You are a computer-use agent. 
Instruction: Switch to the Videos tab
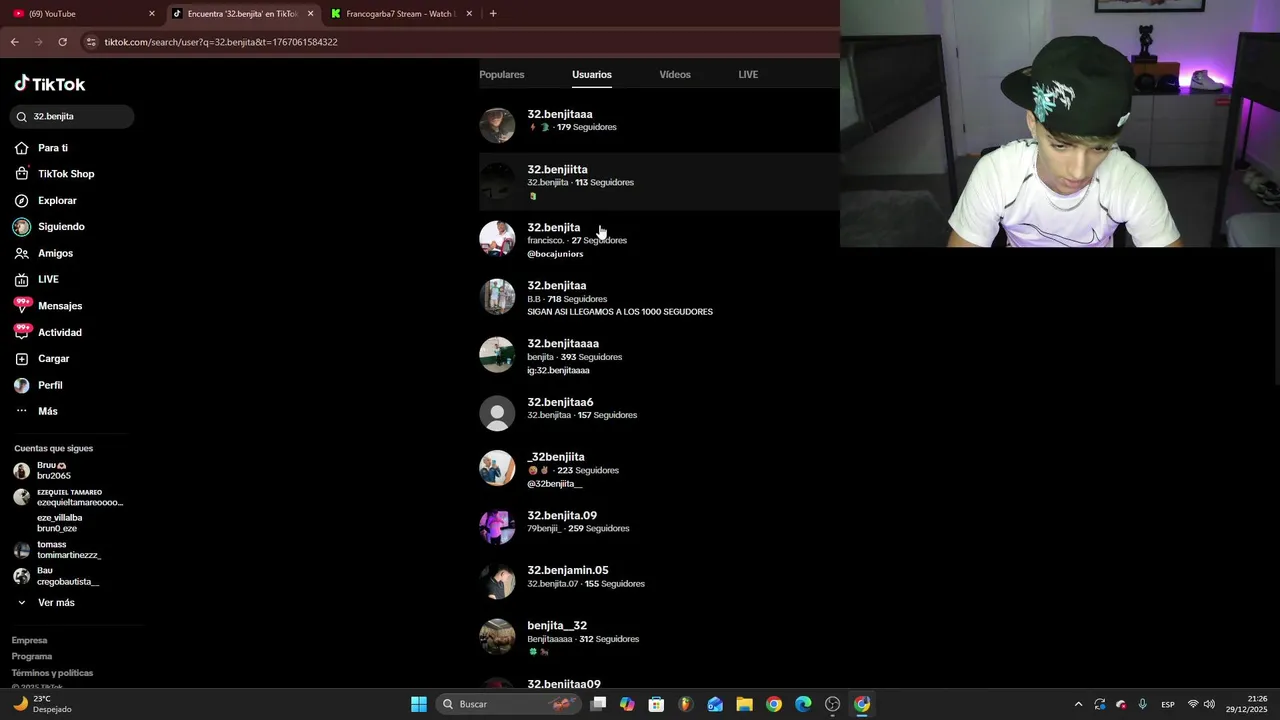point(675,75)
